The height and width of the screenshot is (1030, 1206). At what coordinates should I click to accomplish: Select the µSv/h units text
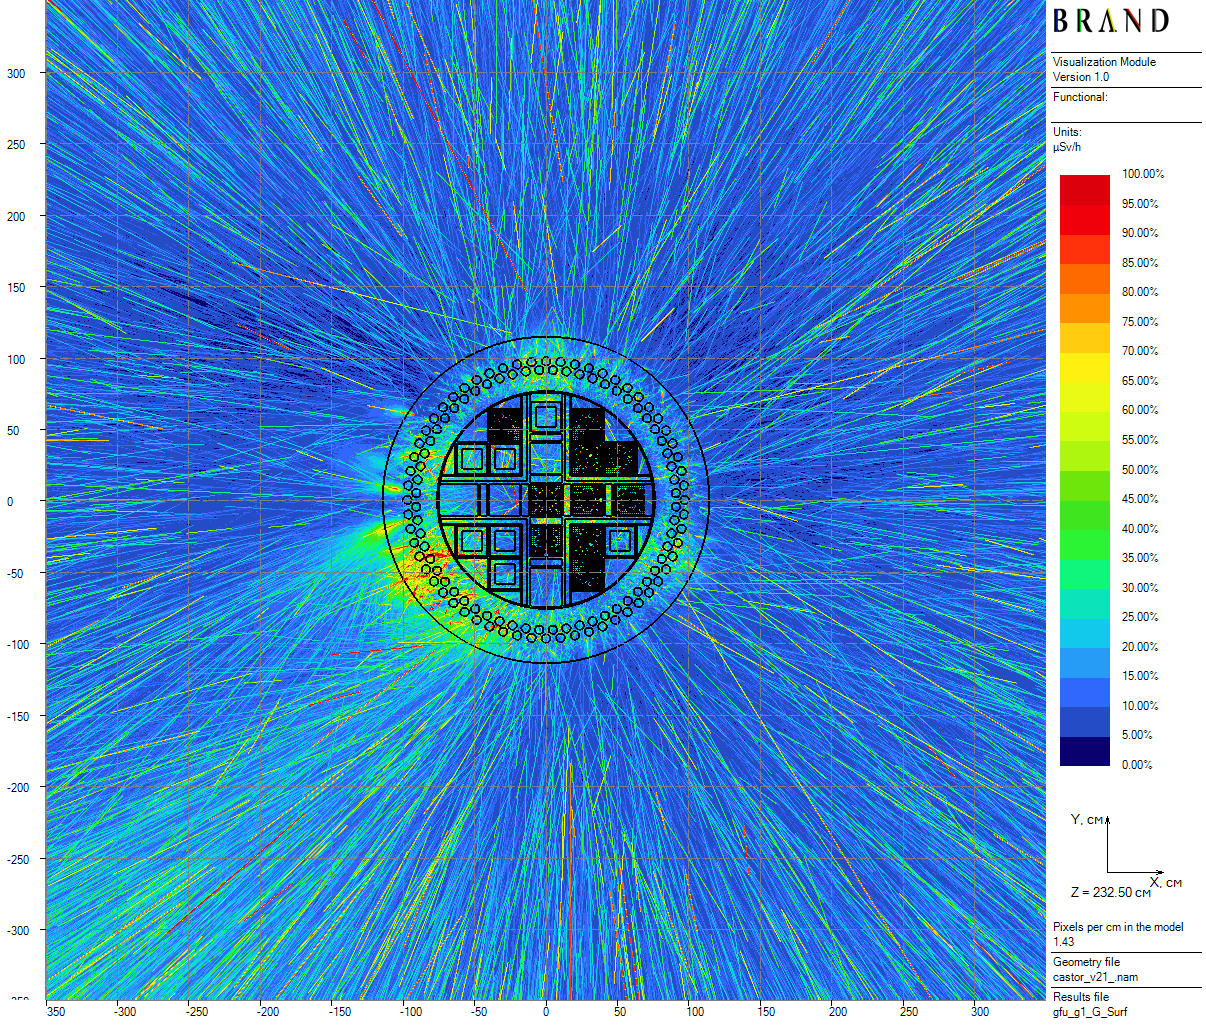click(1067, 147)
